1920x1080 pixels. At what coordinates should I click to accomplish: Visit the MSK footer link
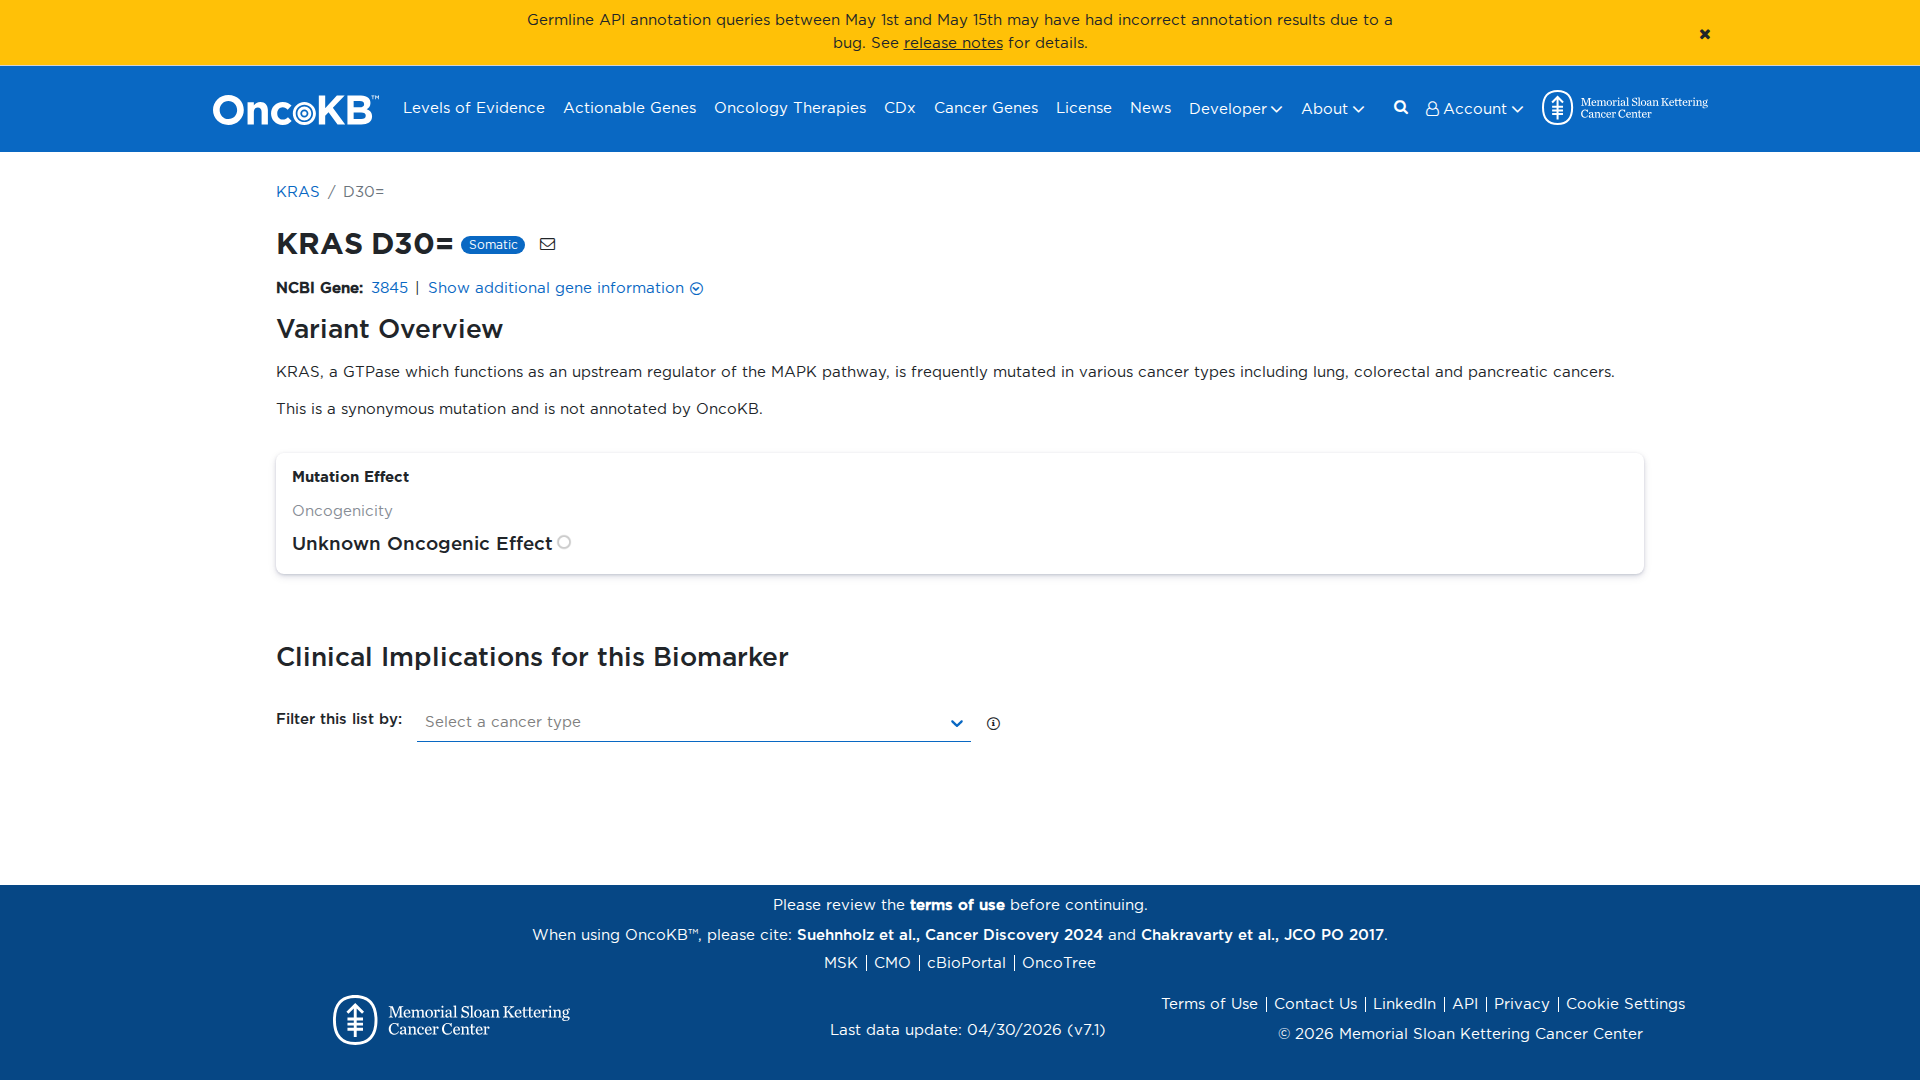click(841, 963)
